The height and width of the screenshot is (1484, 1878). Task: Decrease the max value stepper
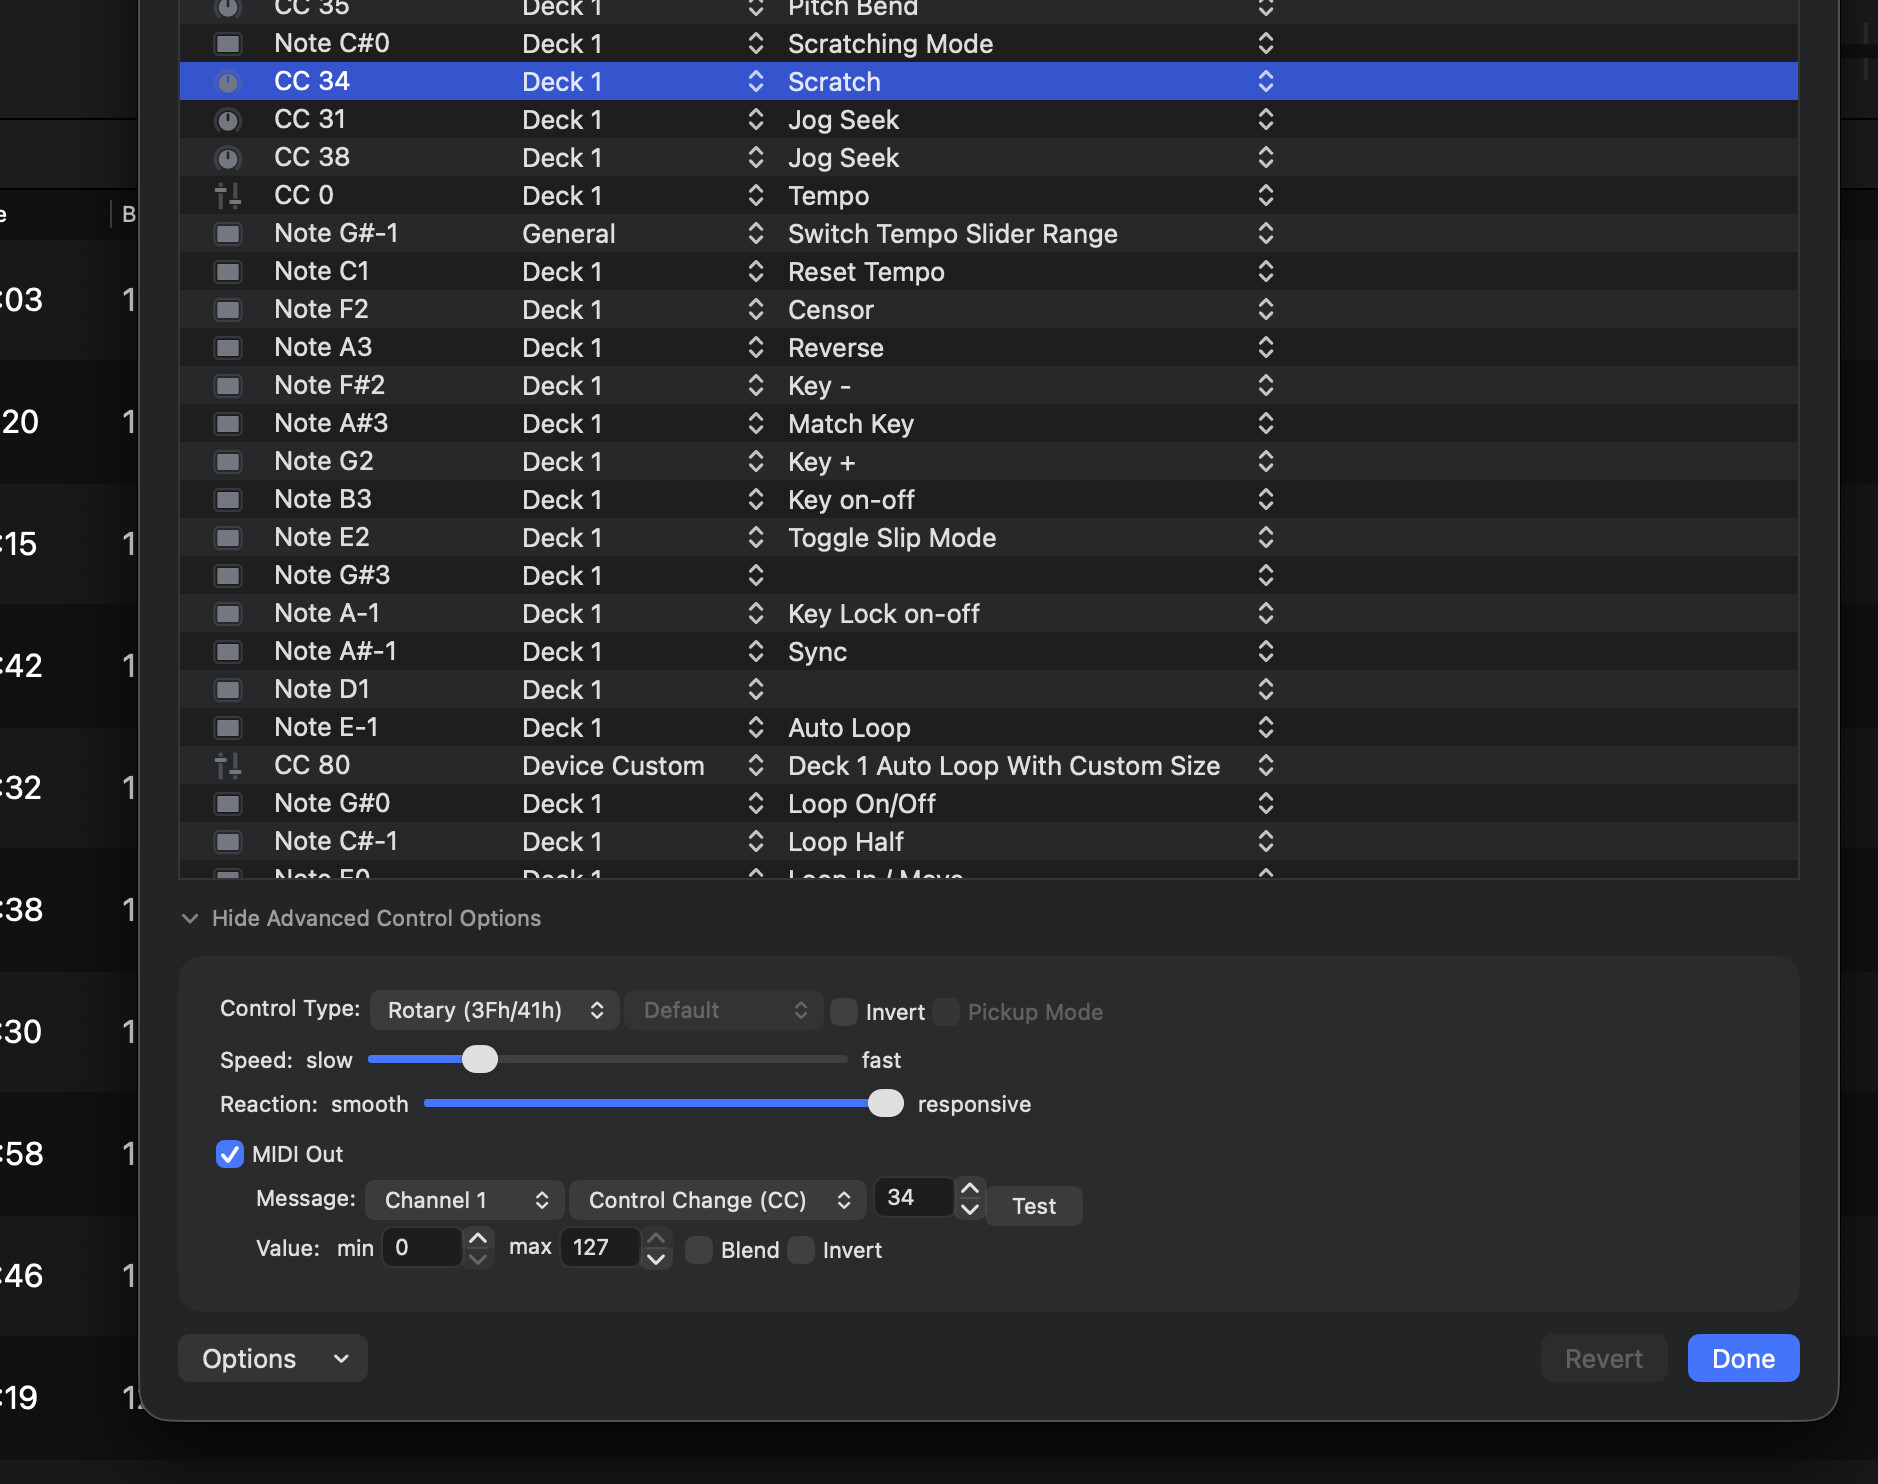pos(656,1258)
